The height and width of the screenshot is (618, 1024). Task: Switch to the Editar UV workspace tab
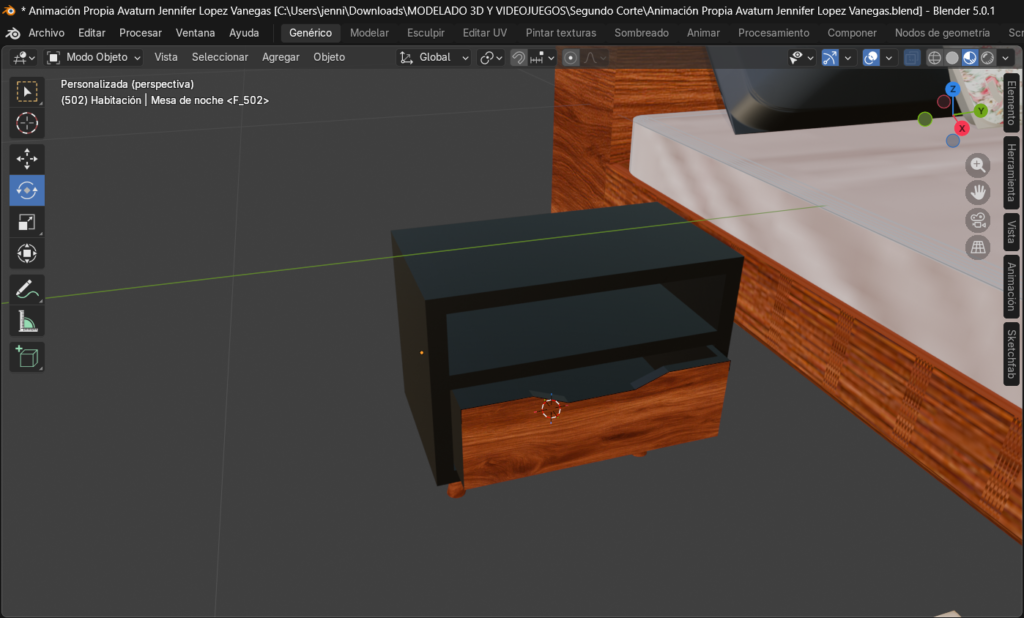tap(485, 33)
